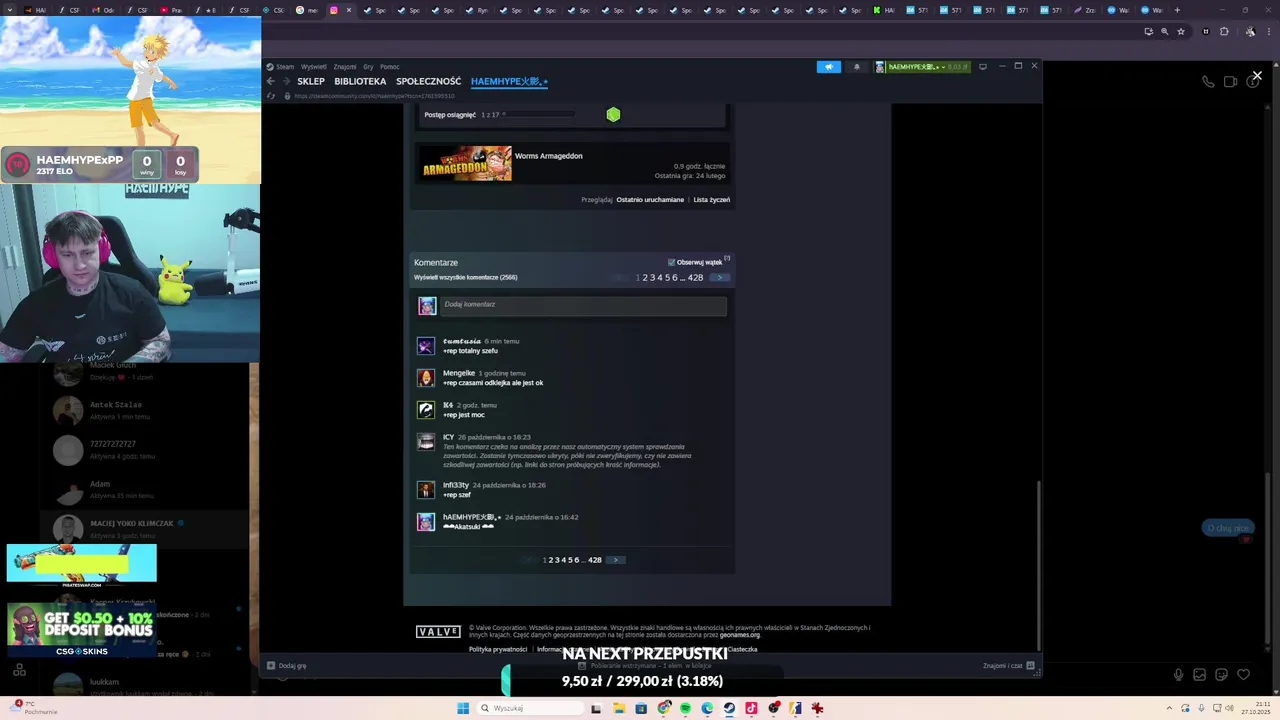1280x720 pixels.
Task: Switch to the SPOŁECZNOŚĆ tab
Action: click(x=428, y=81)
